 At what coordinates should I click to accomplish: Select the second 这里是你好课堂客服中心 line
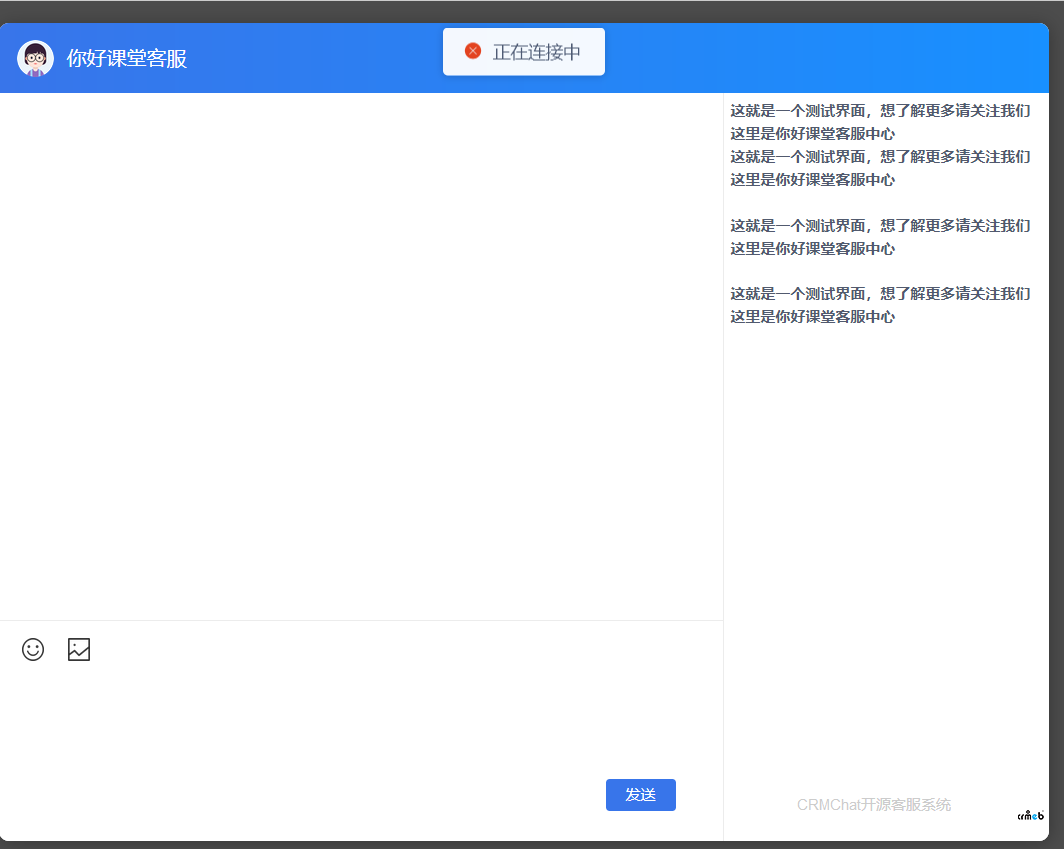[812, 180]
